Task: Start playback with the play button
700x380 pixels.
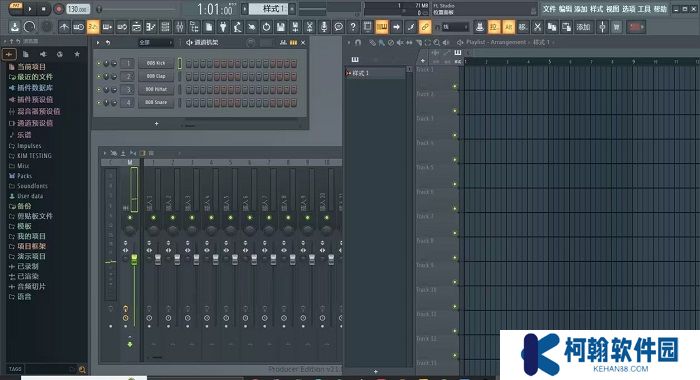Action: point(29,8)
